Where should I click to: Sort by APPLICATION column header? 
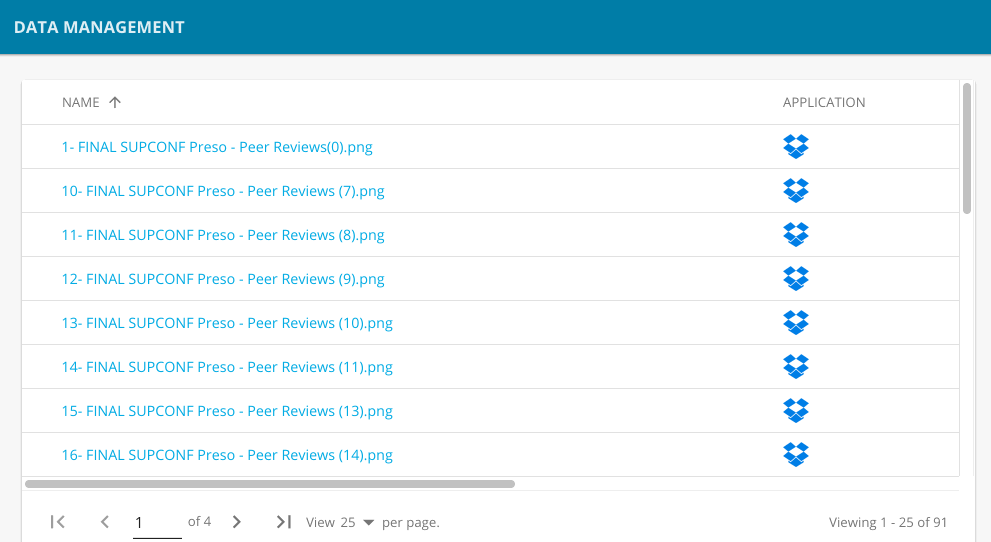824,102
